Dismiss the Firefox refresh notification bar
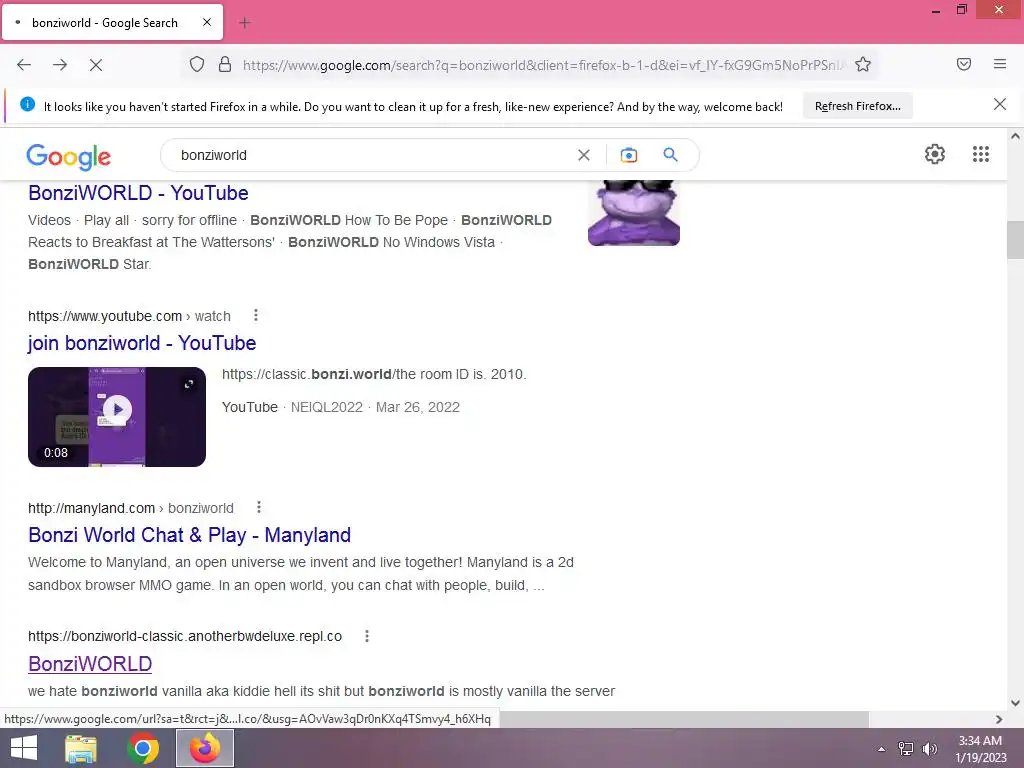Screen dimensions: 1024x768 tap(1000, 104)
